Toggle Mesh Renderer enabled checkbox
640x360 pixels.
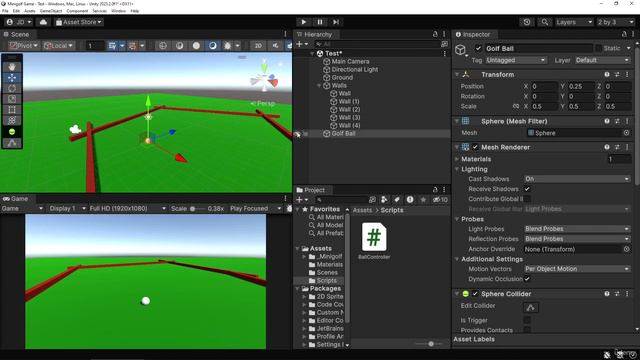475,147
